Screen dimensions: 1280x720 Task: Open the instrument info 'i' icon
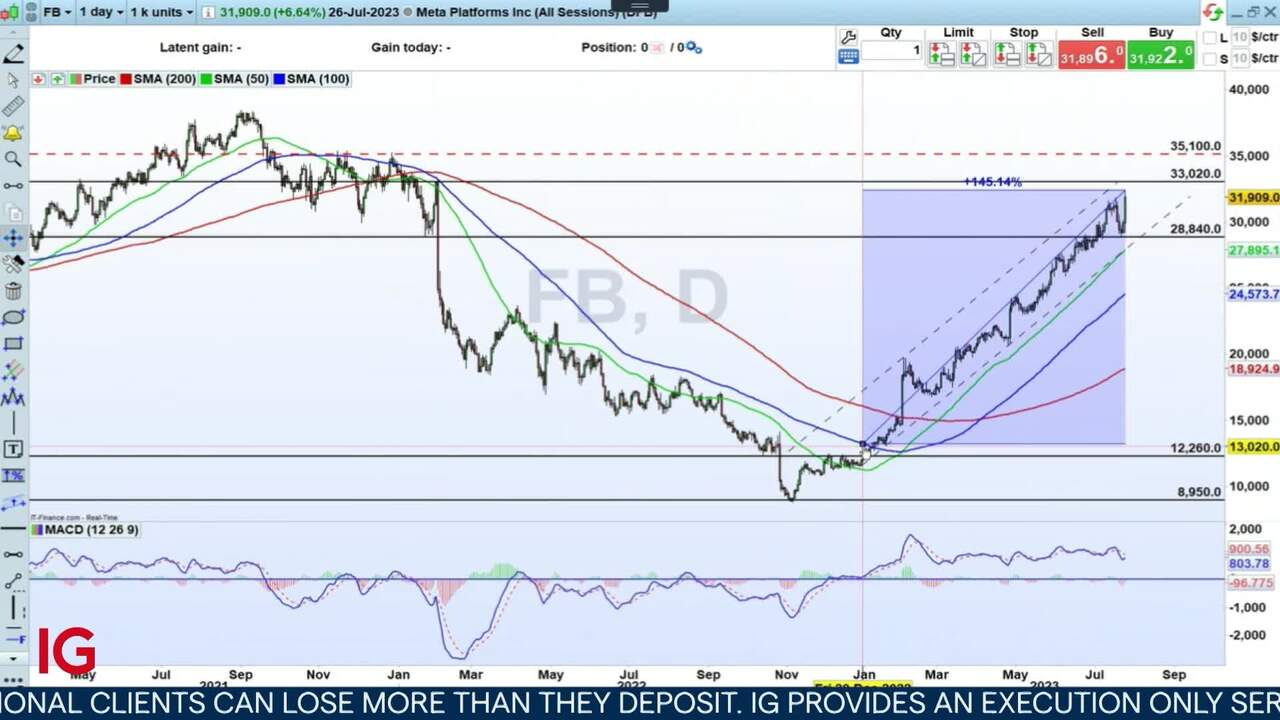pyautogui.click(x=208, y=12)
